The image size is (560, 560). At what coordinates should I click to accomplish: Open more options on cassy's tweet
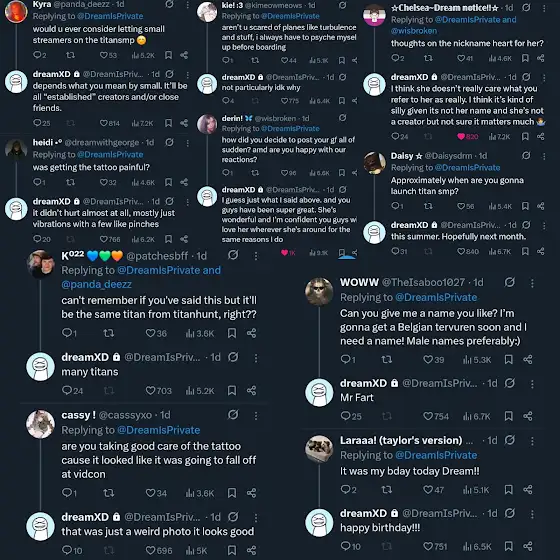(x=256, y=415)
